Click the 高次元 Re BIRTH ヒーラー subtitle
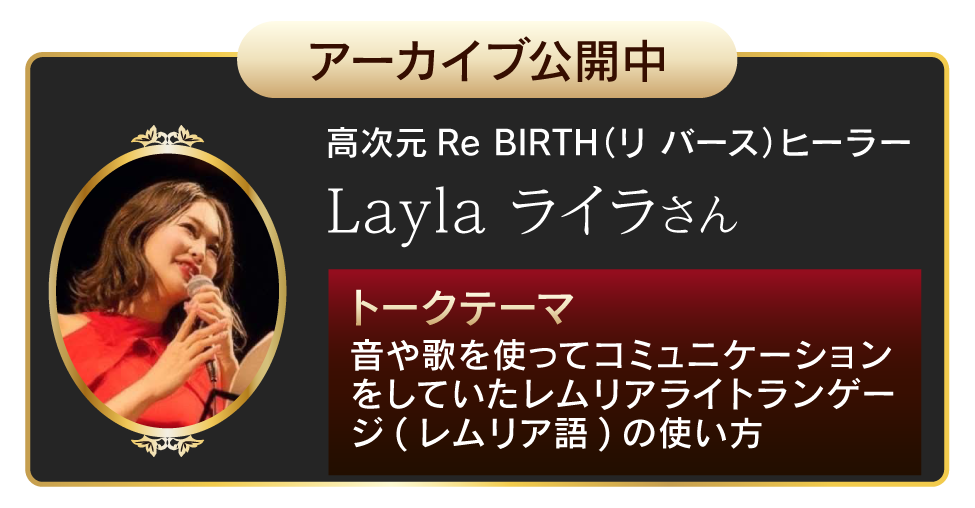The width and height of the screenshot is (975, 508). pos(619,144)
